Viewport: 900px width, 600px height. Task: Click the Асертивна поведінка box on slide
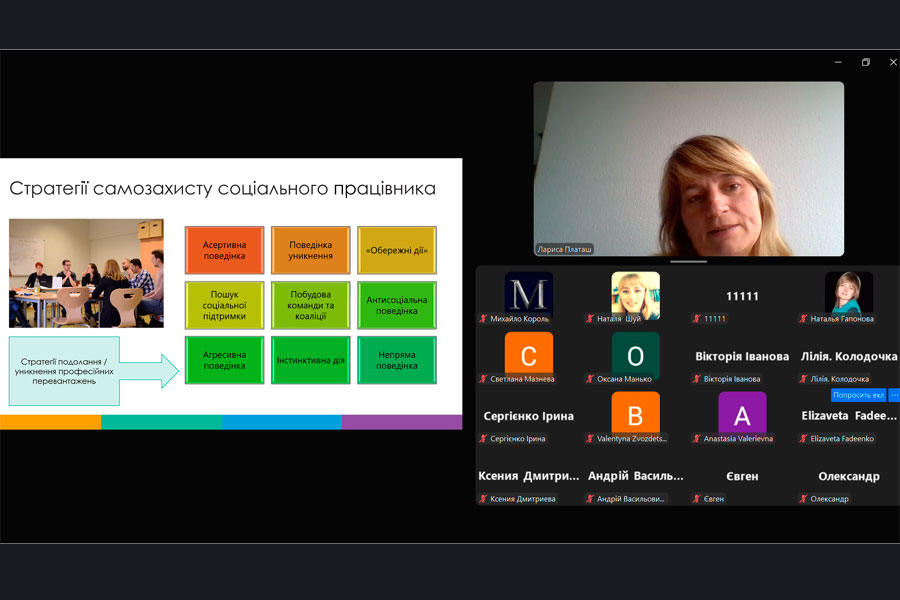click(224, 250)
